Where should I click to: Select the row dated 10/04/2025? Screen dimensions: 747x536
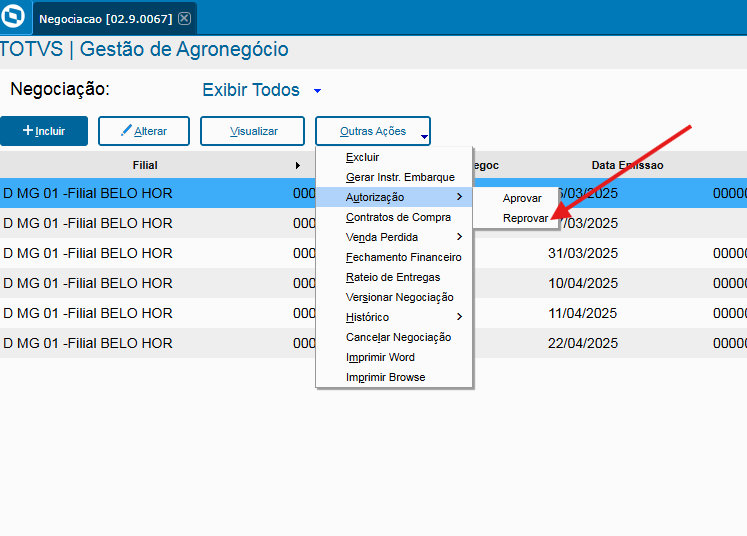coord(374,283)
